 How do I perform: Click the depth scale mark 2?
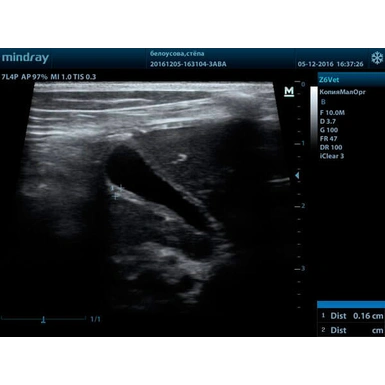click(x=303, y=206)
